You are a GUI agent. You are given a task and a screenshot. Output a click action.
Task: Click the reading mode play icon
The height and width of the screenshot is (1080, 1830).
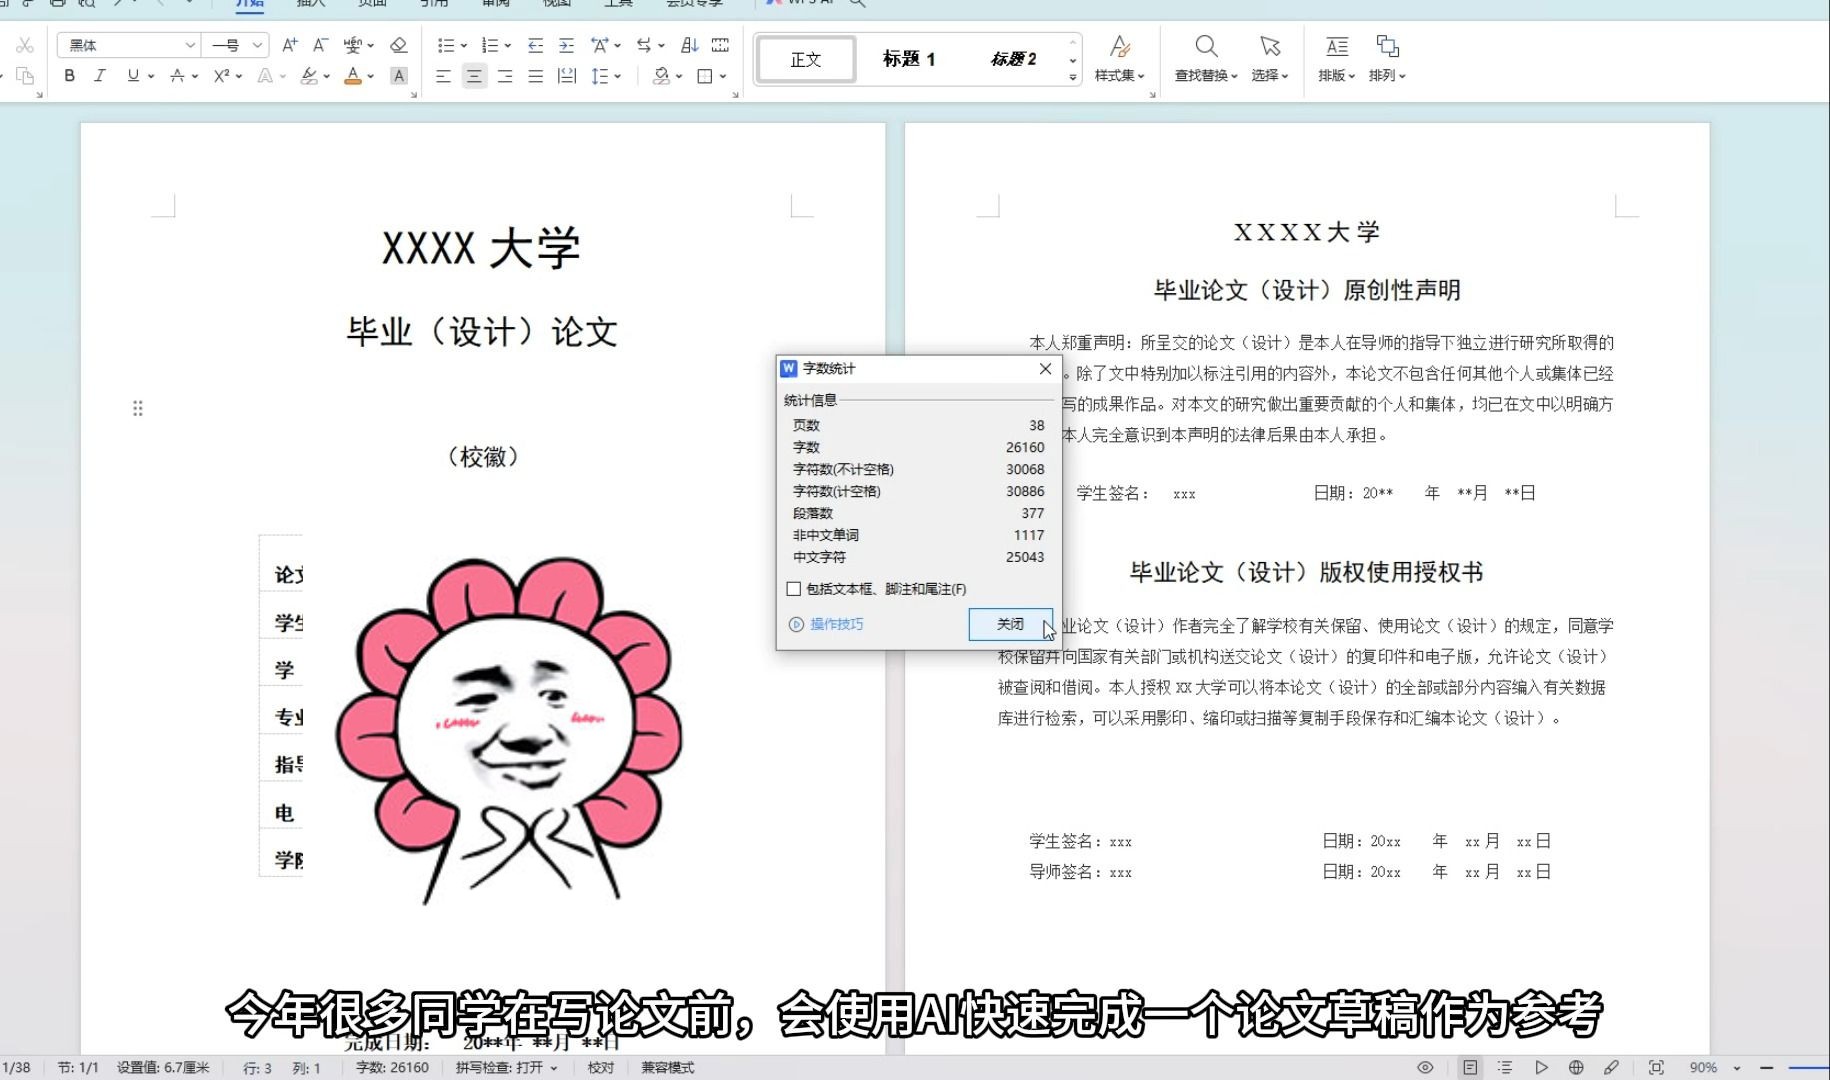pos(1541,1067)
